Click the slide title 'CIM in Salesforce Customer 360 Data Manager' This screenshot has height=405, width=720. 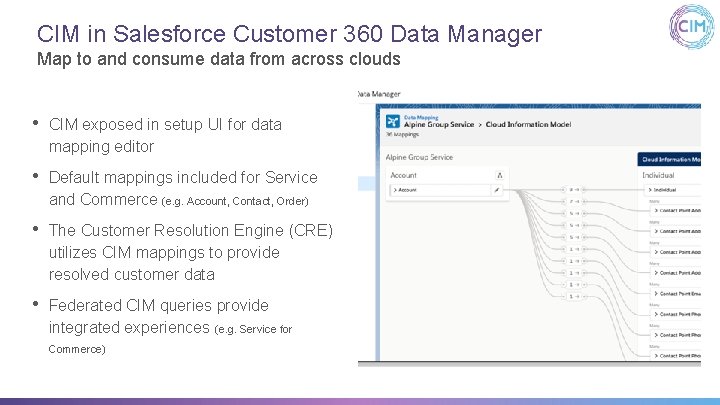[x=289, y=34]
